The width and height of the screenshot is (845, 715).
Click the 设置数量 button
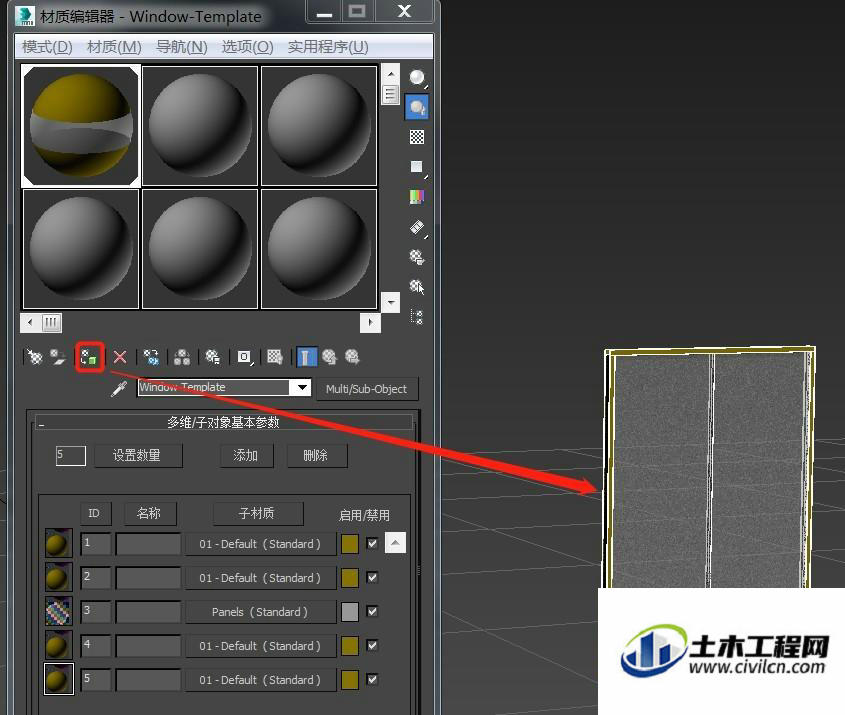point(137,455)
